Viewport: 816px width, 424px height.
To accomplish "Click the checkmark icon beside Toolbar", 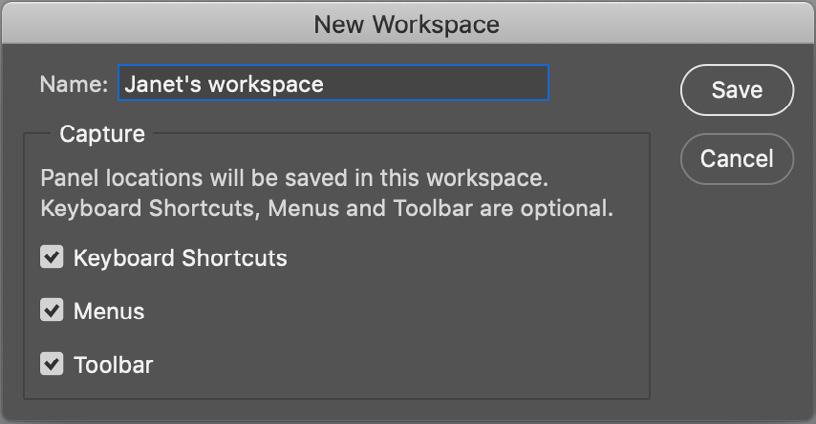I will click(52, 364).
